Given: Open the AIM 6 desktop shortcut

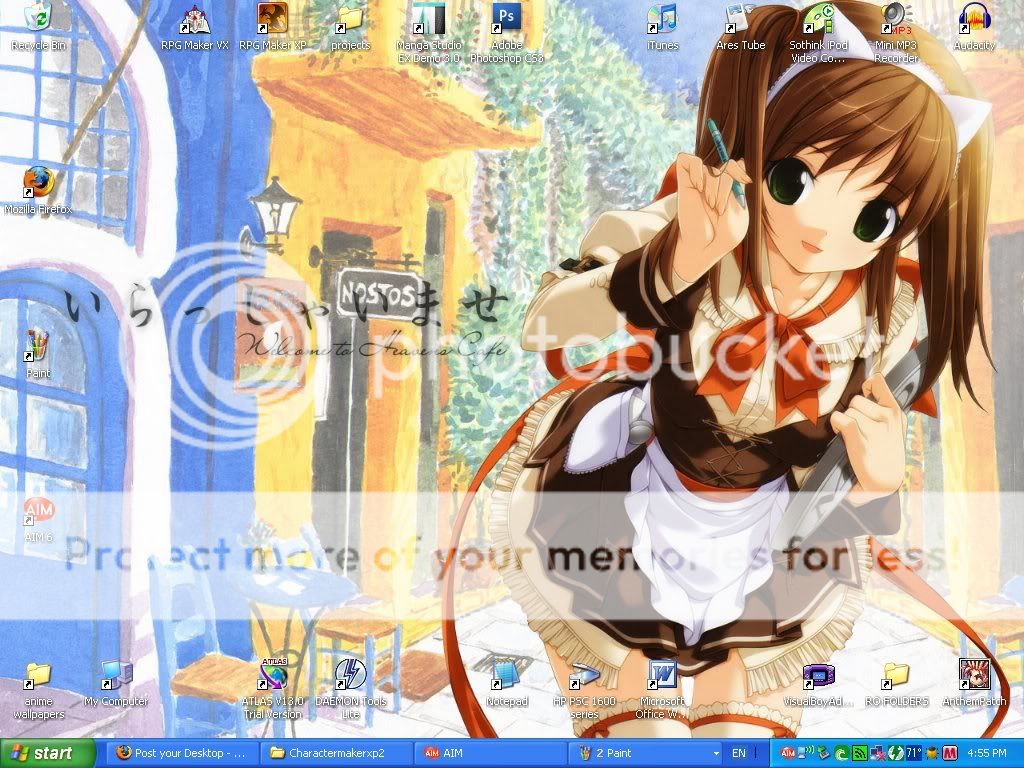Looking at the screenshot, I should coord(38,512).
